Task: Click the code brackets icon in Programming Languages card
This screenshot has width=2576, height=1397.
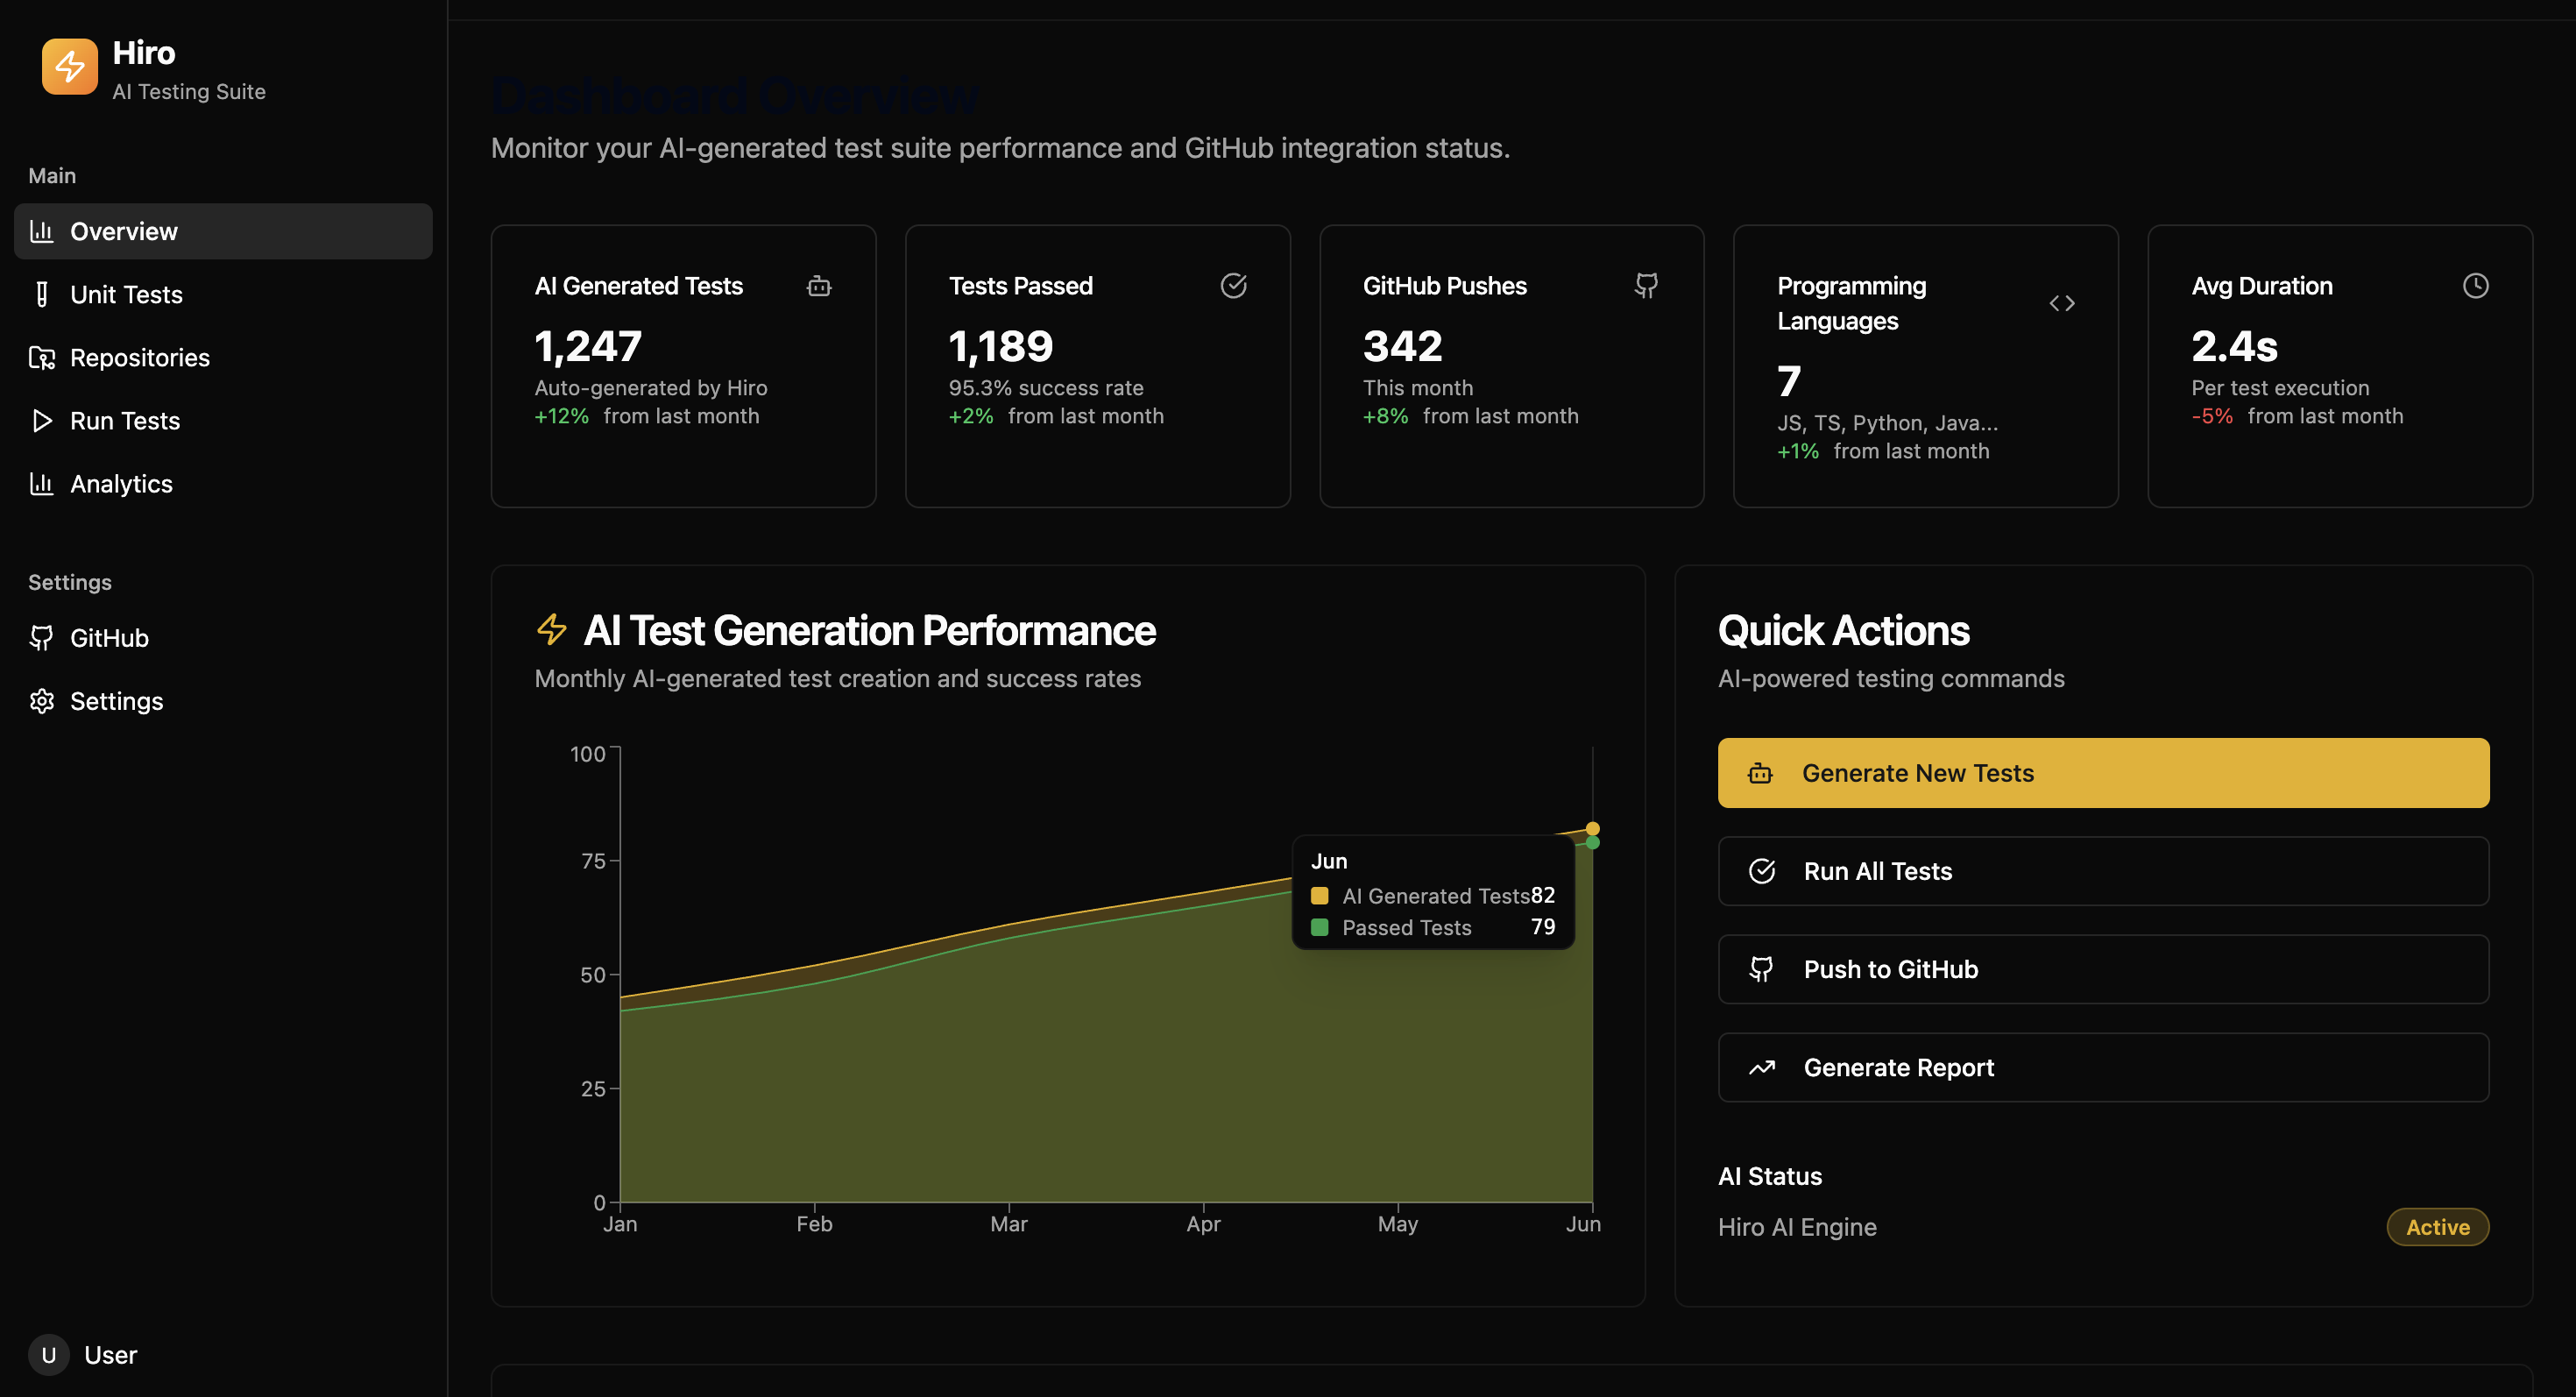Action: [x=2061, y=303]
